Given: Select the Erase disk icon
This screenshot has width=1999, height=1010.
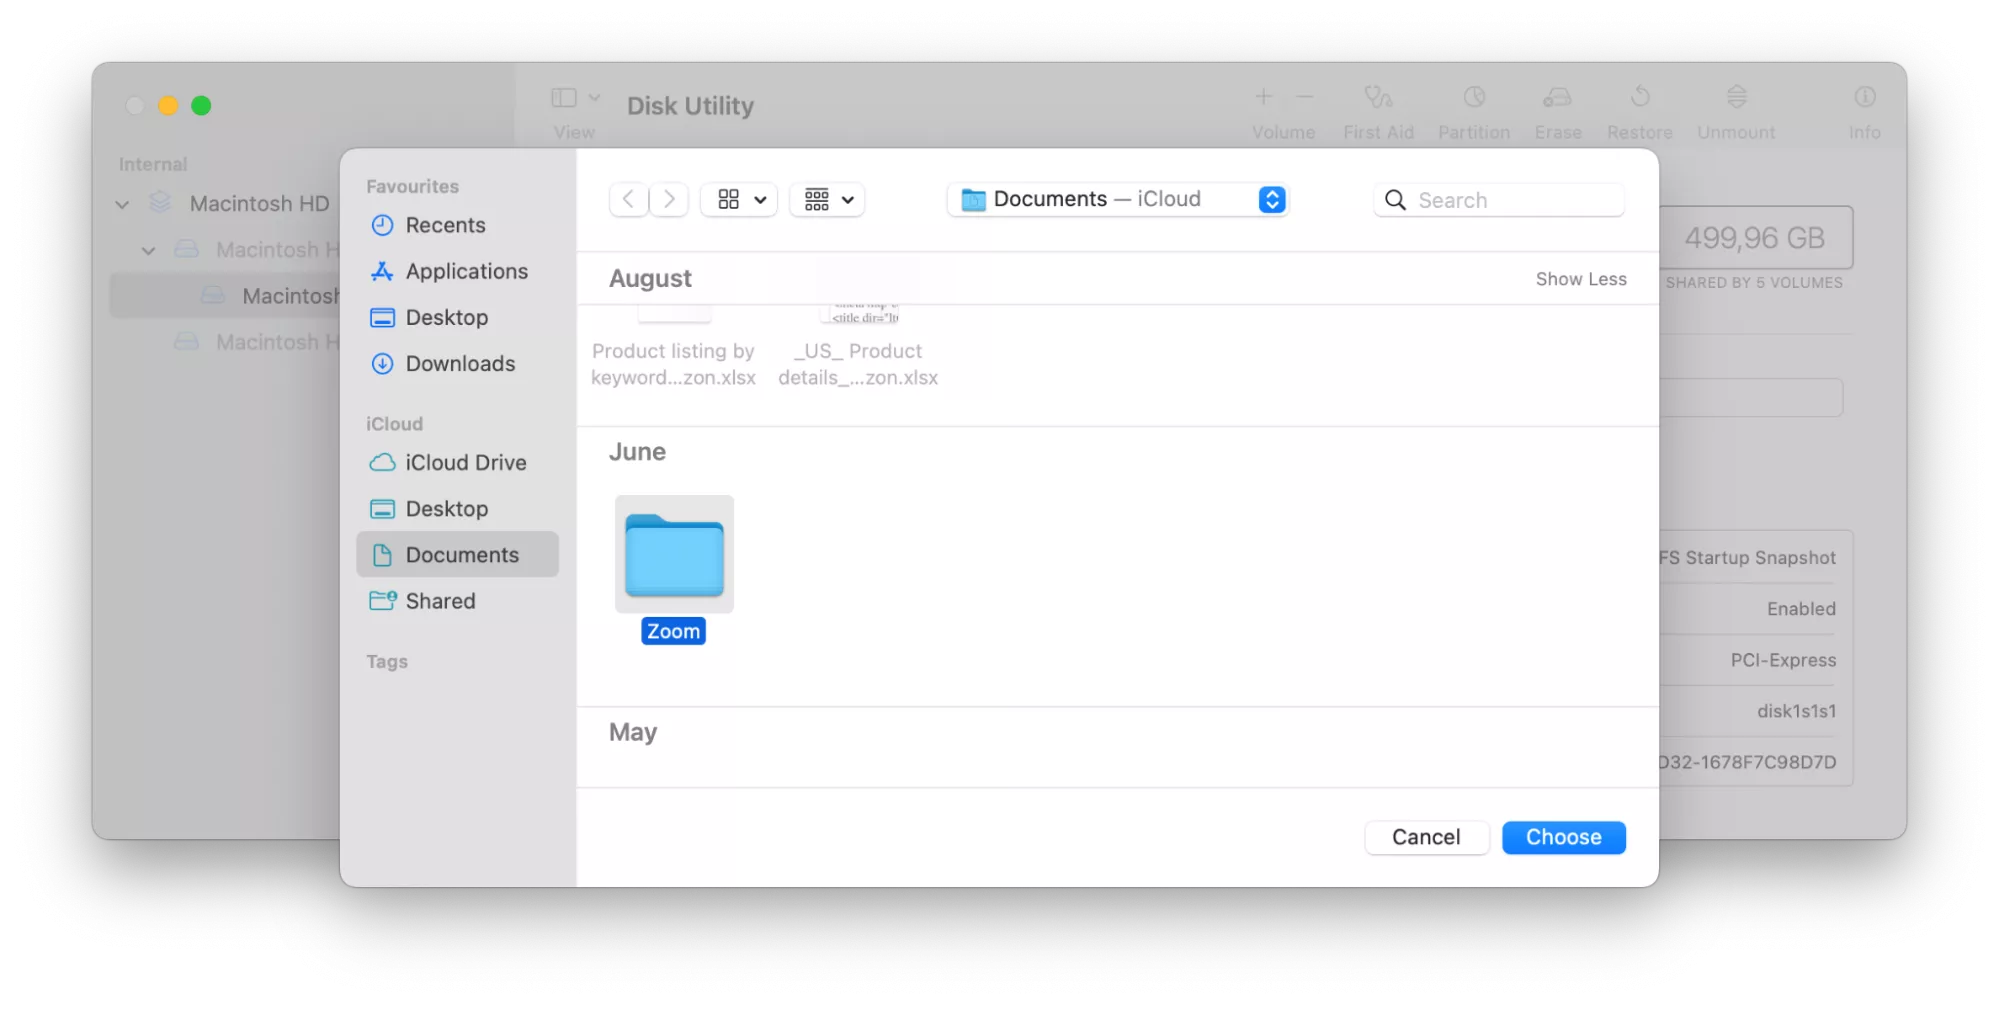Looking at the screenshot, I should coord(1557,110).
